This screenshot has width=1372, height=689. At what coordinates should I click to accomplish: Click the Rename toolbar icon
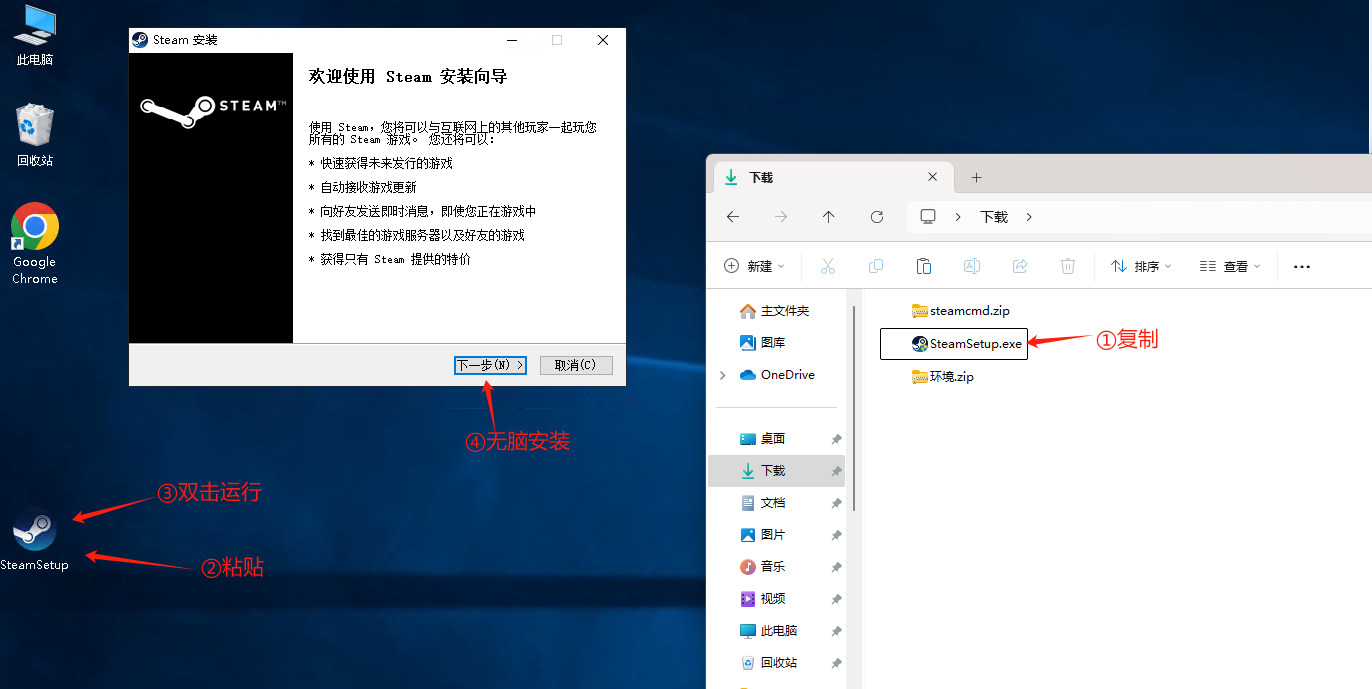(x=971, y=266)
